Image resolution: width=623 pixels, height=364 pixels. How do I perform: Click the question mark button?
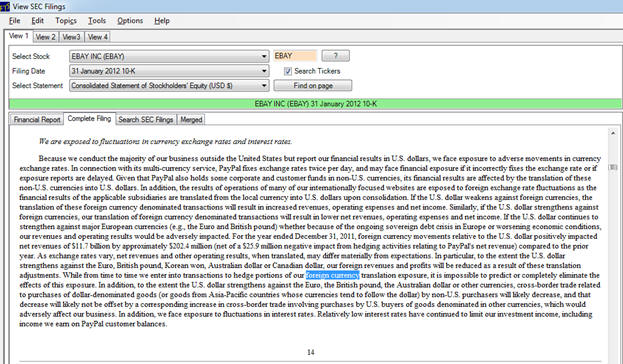(336, 56)
